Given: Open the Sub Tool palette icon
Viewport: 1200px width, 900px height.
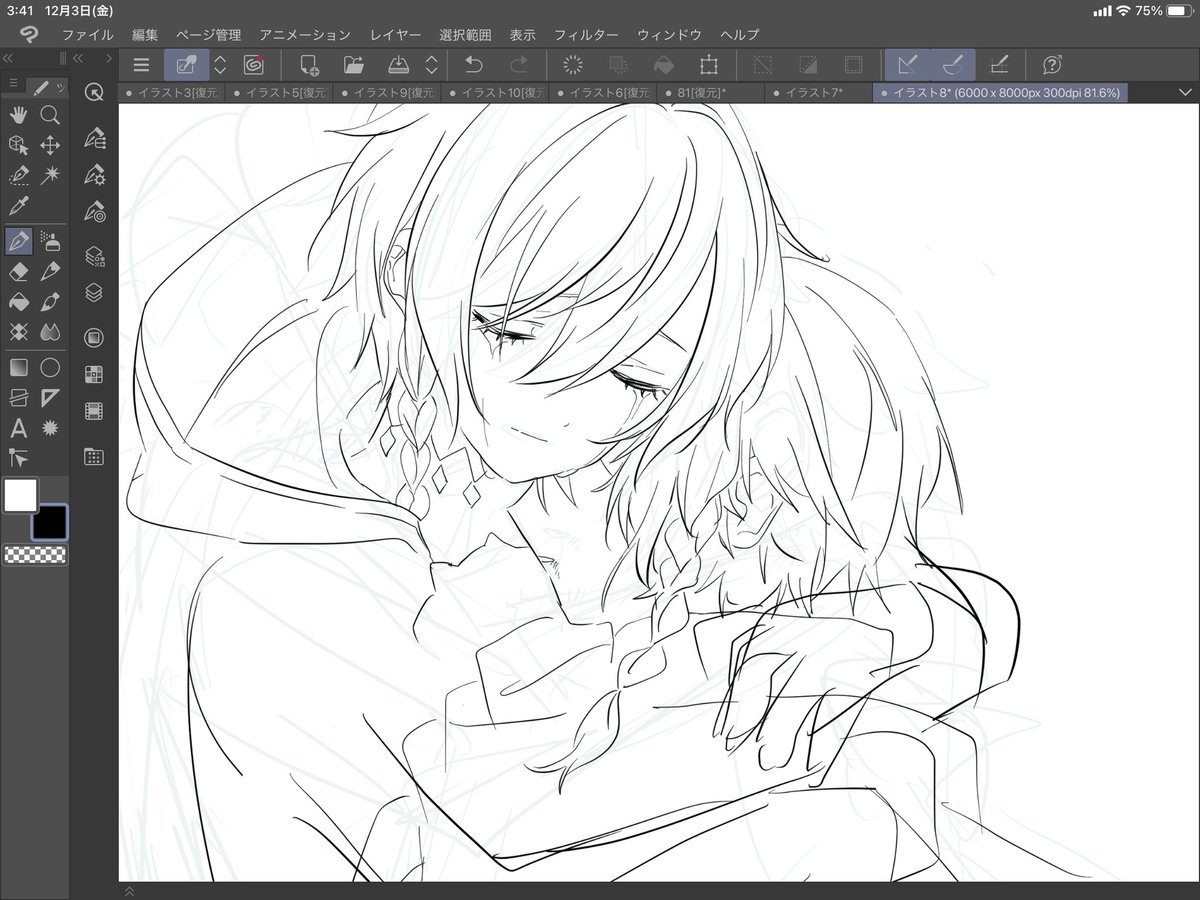Looking at the screenshot, I should click(94, 136).
